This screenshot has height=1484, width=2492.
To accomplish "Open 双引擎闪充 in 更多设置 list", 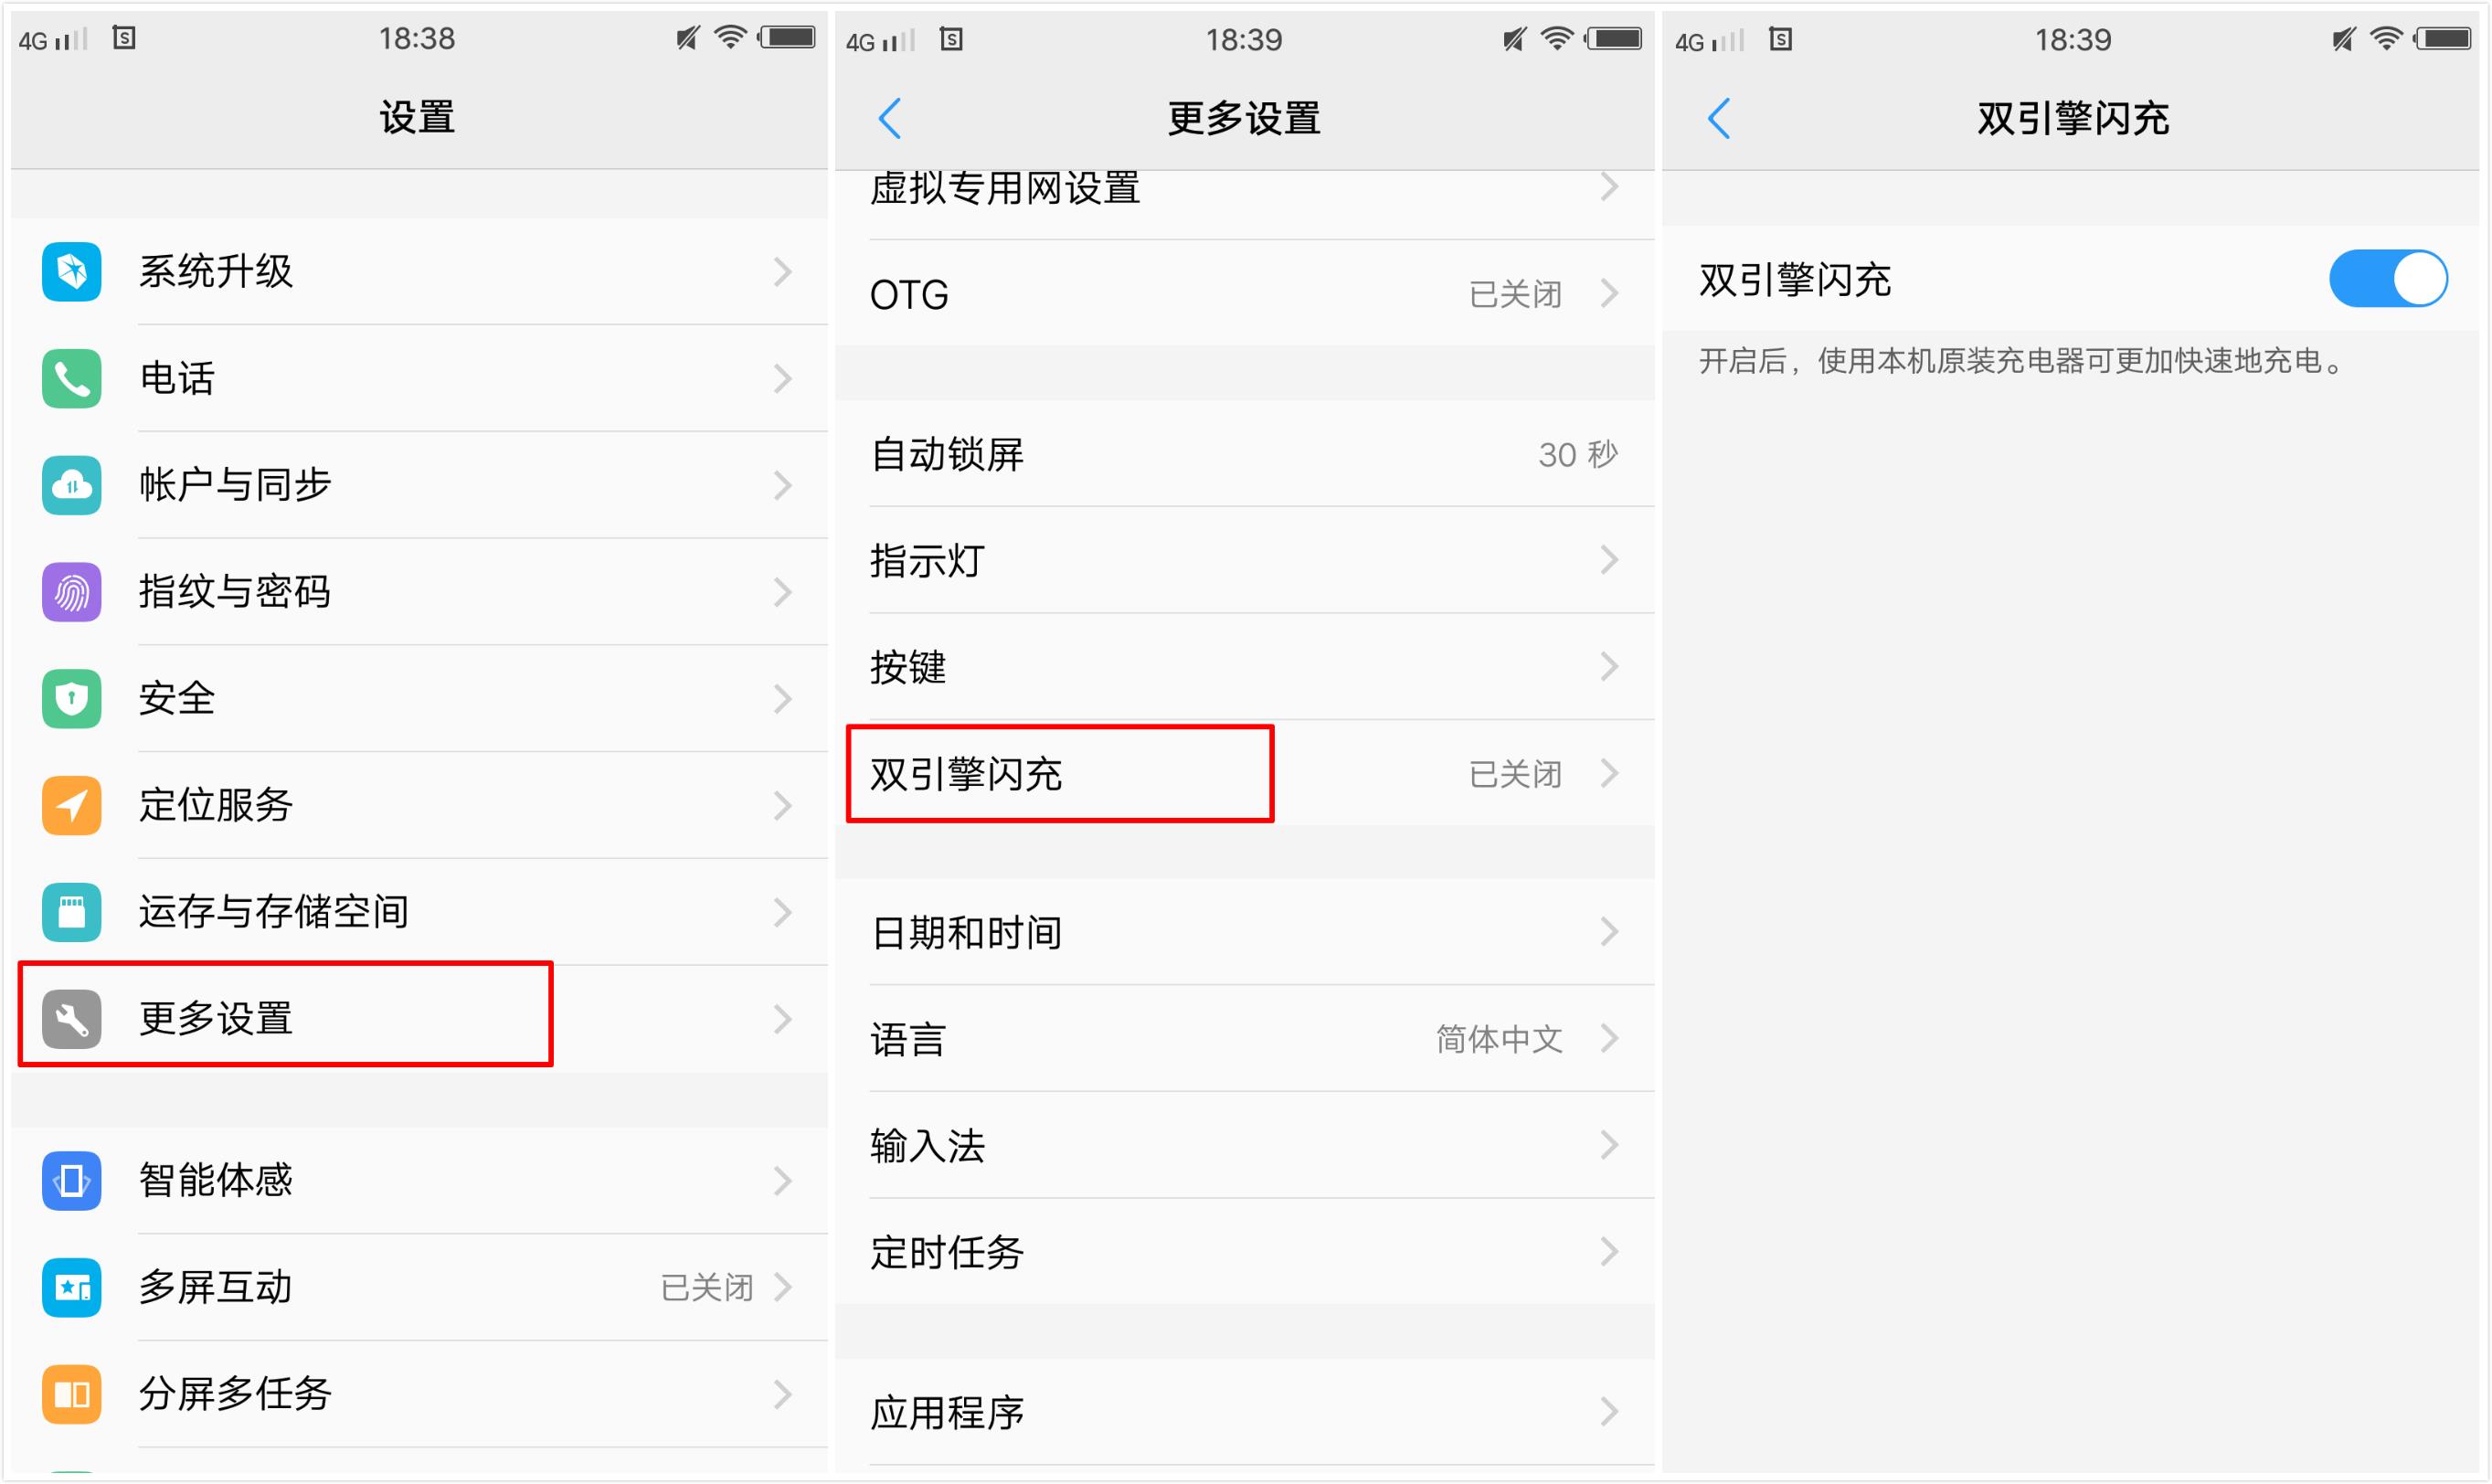I will [x=1244, y=773].
